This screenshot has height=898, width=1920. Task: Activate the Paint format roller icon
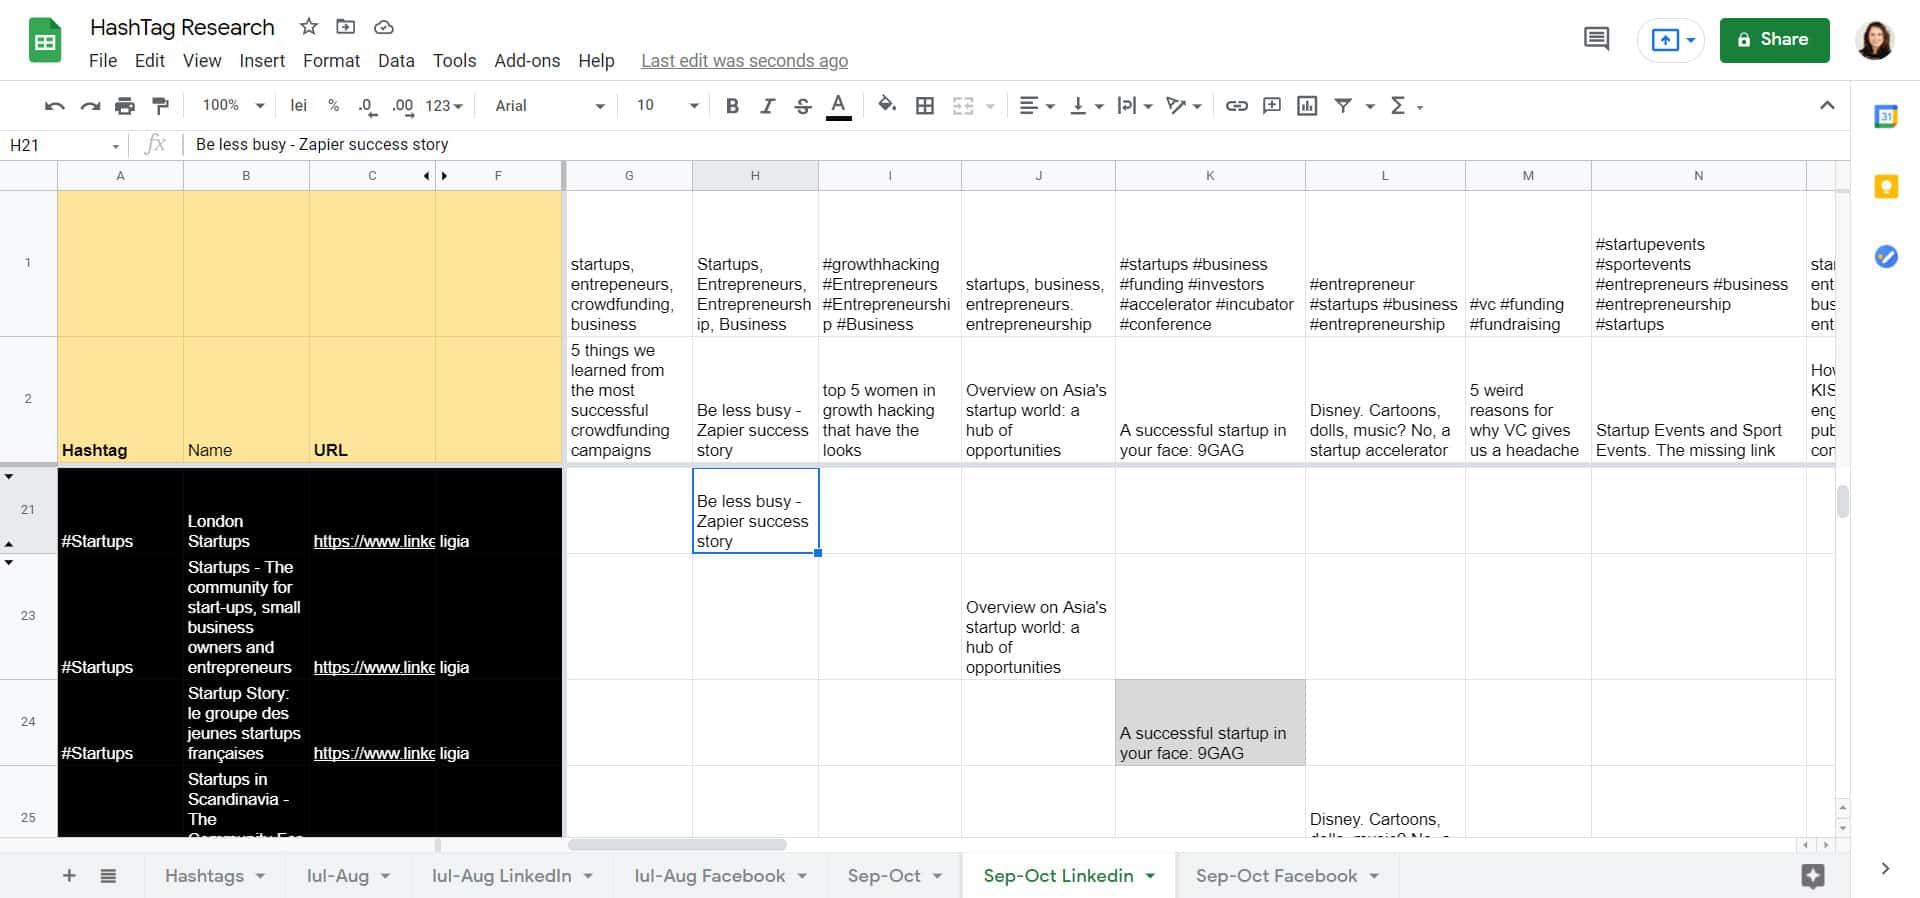pyautogui.click(x=160, y=106)
